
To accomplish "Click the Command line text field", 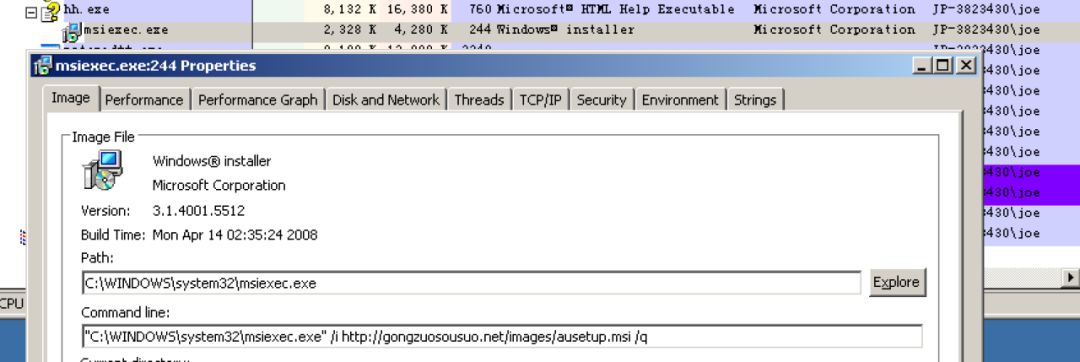I will tap(501, 337).
